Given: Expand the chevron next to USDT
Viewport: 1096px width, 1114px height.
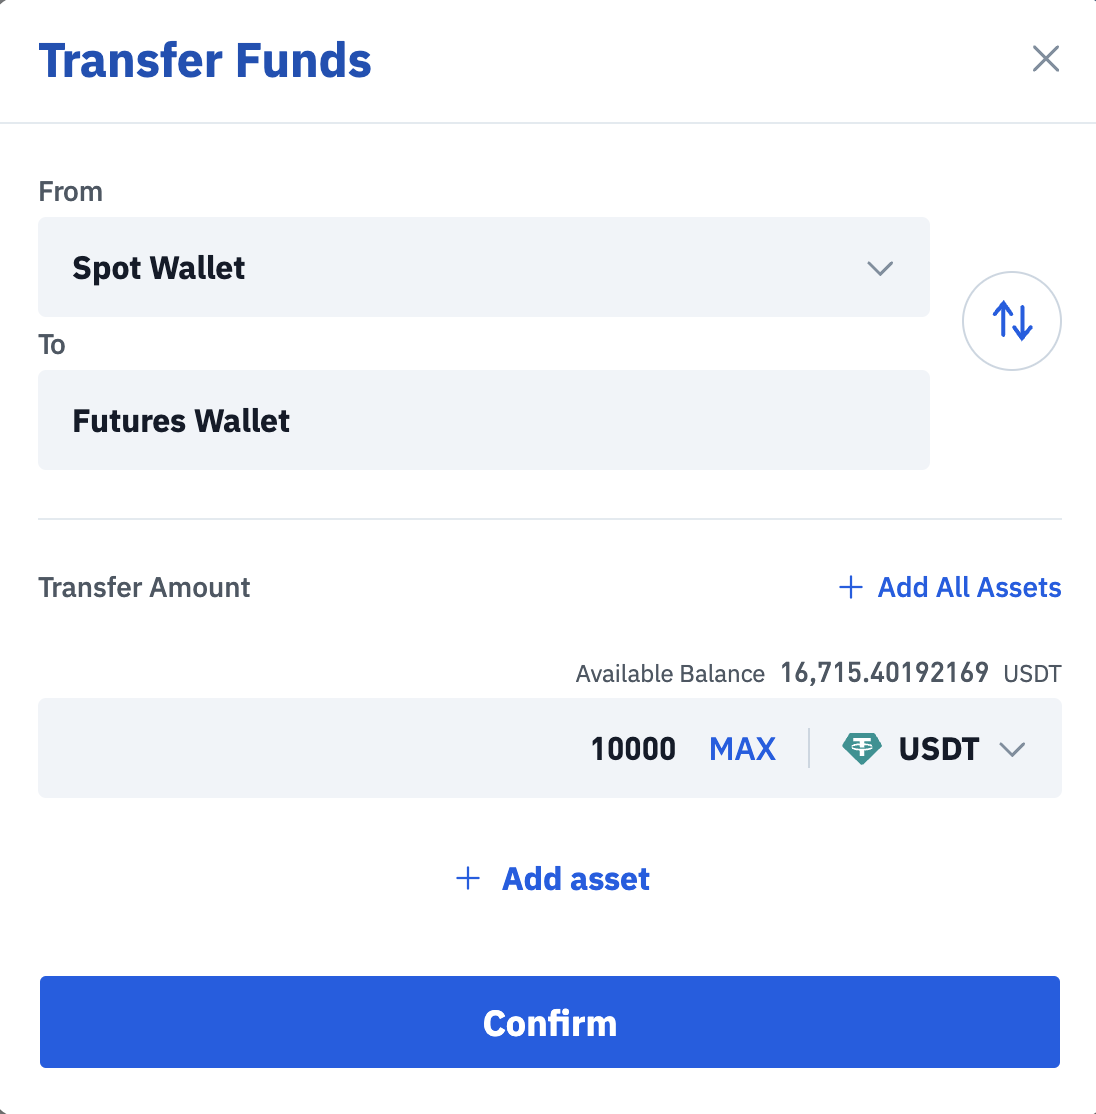Looking at the screenshot, I should (1012, 749).
